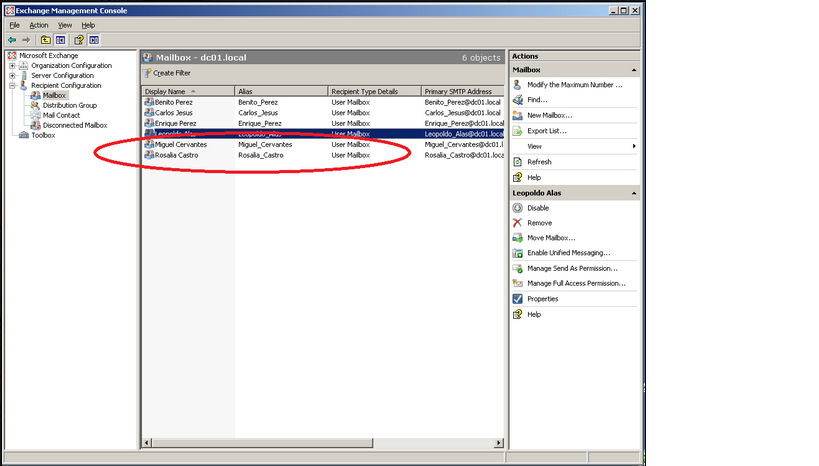The width and height of the screenshot is (819, 466).
Task: Click the Benito Perez mailbox icon
Action: (x=149, y=102)
